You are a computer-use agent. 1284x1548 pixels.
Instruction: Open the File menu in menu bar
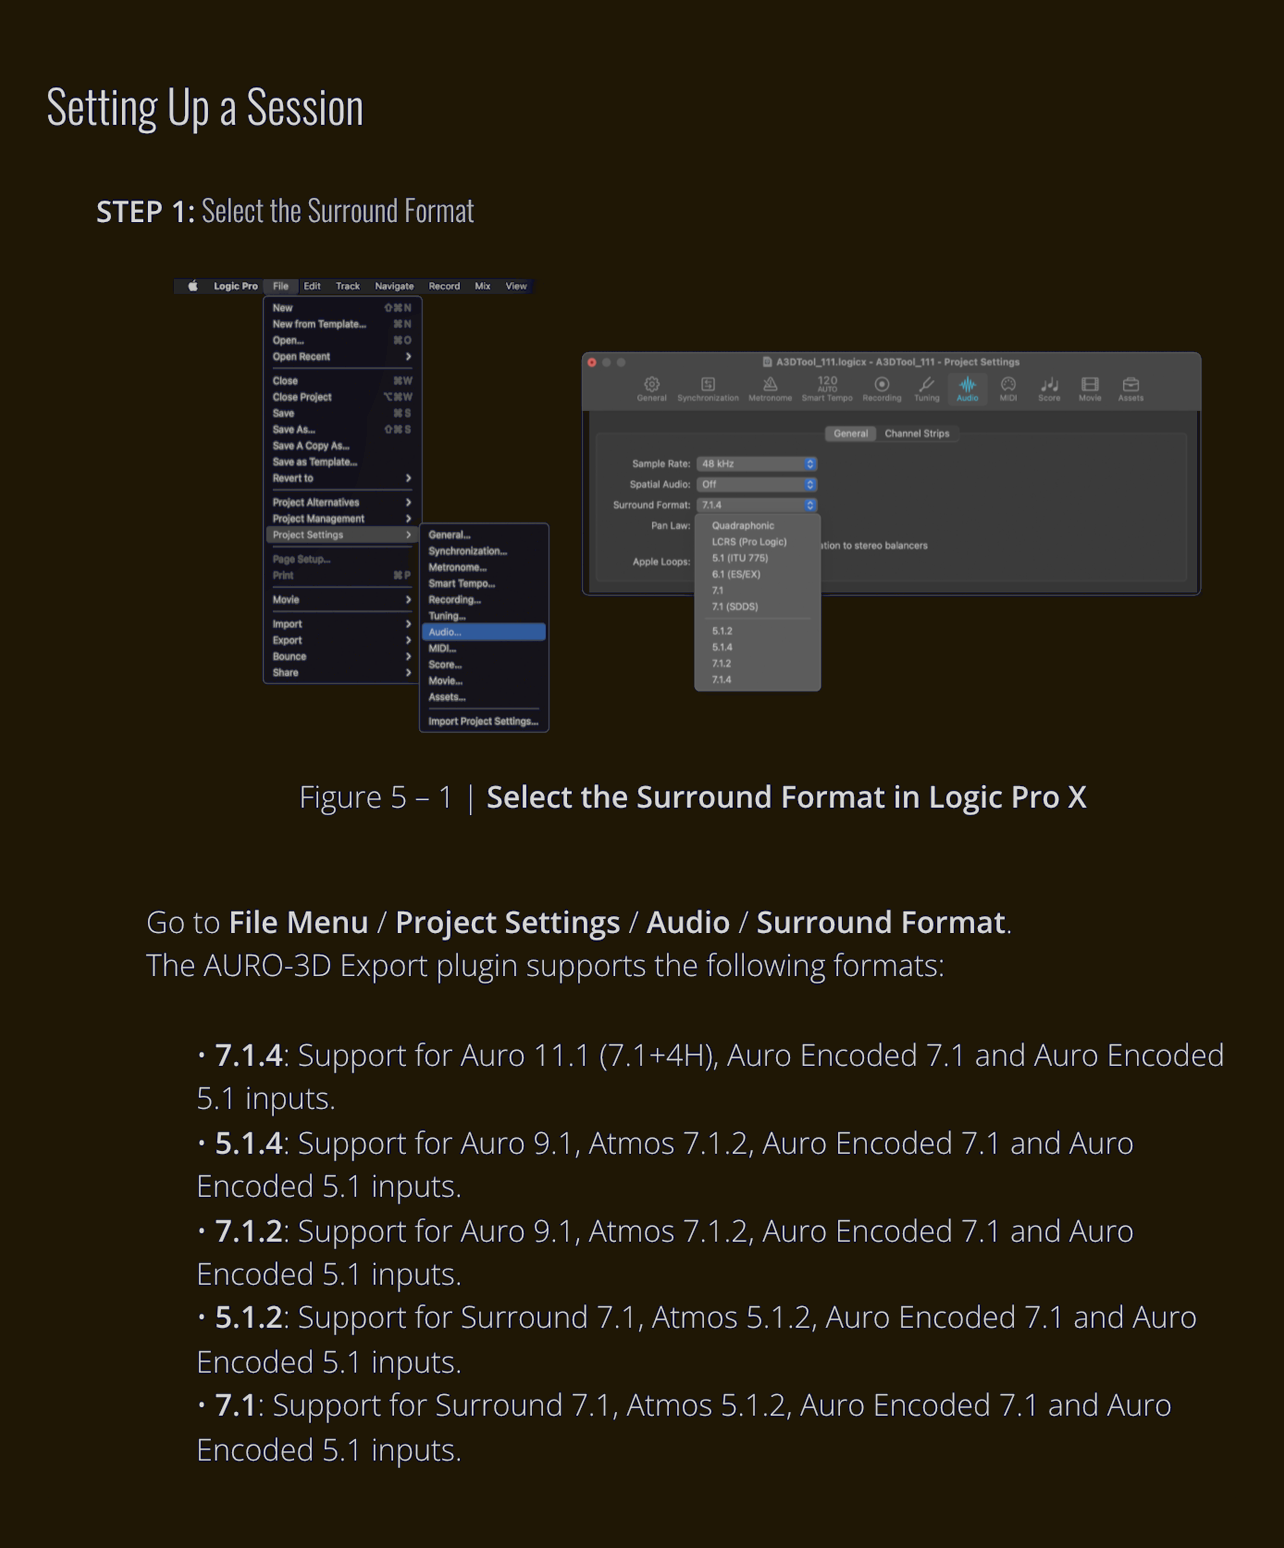point(281,286)
